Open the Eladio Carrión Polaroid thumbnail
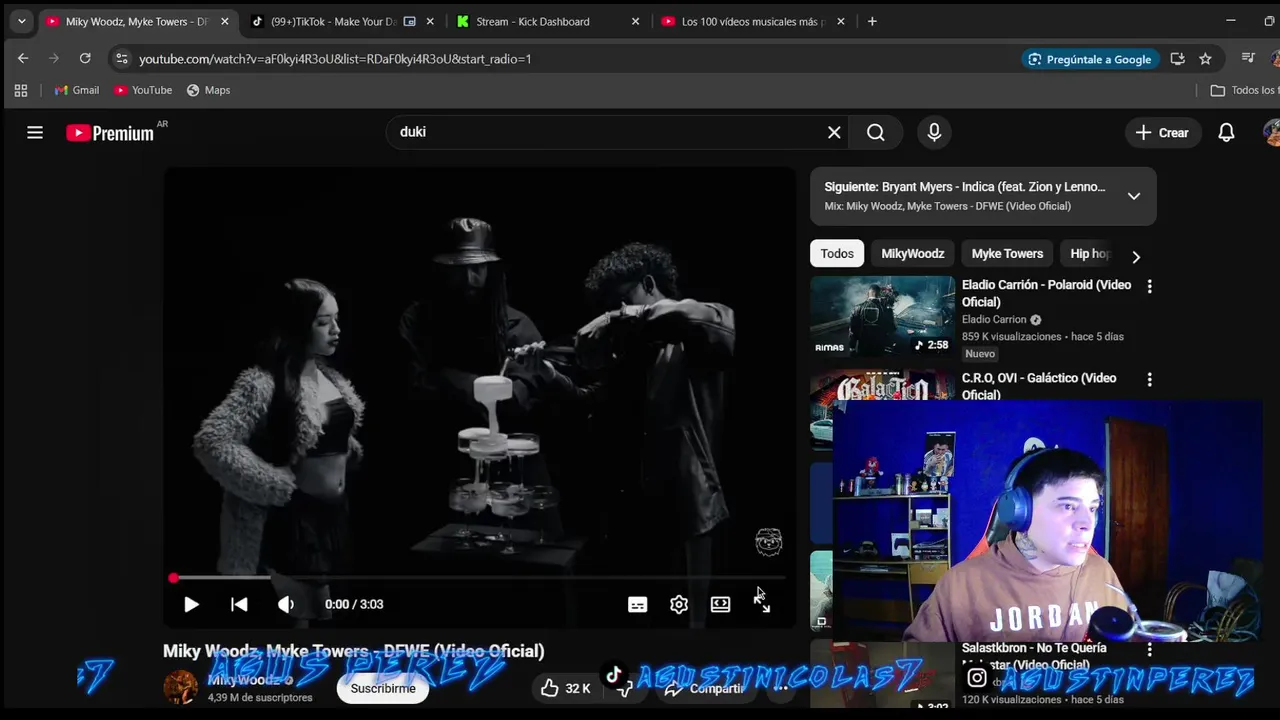 882,316
